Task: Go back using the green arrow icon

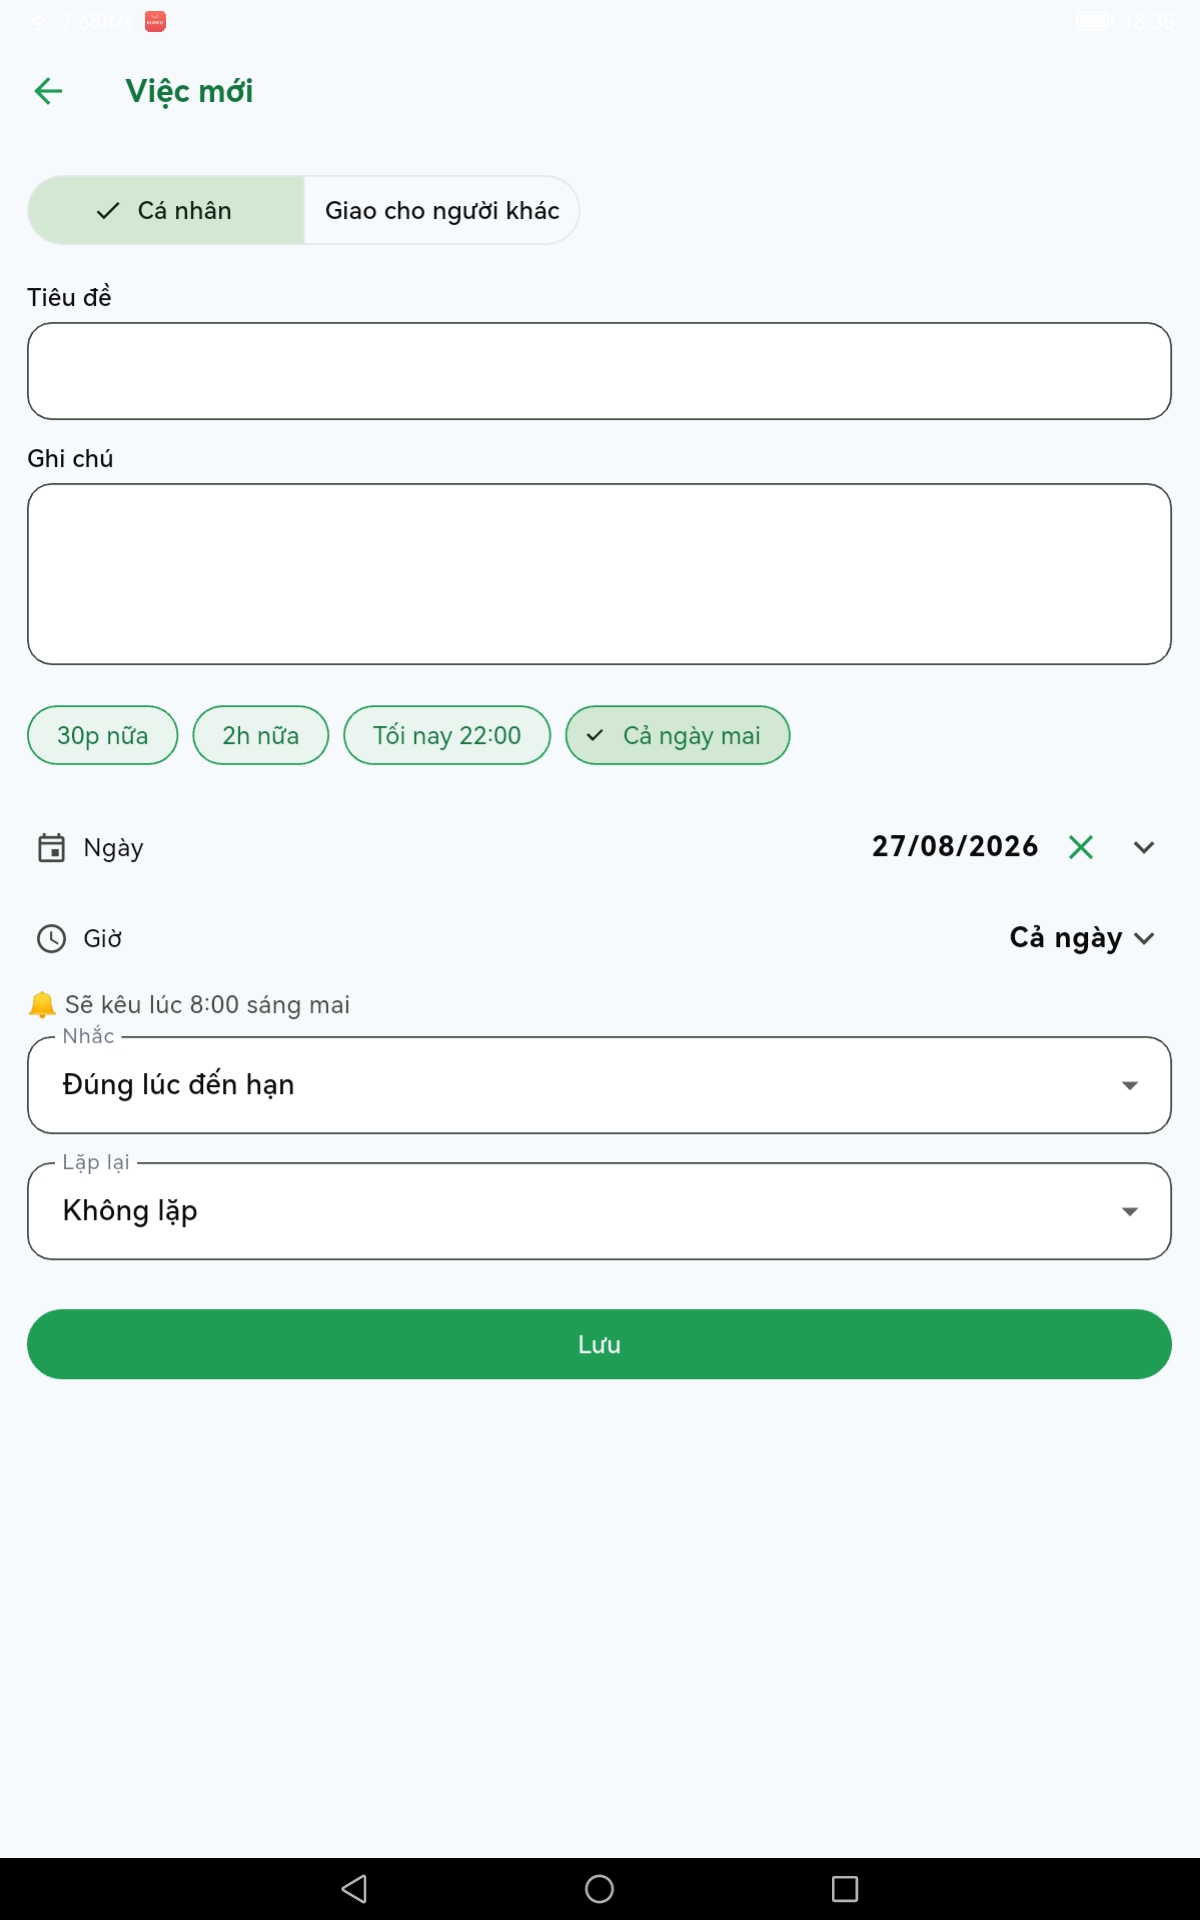Action: tap(48, 91)
